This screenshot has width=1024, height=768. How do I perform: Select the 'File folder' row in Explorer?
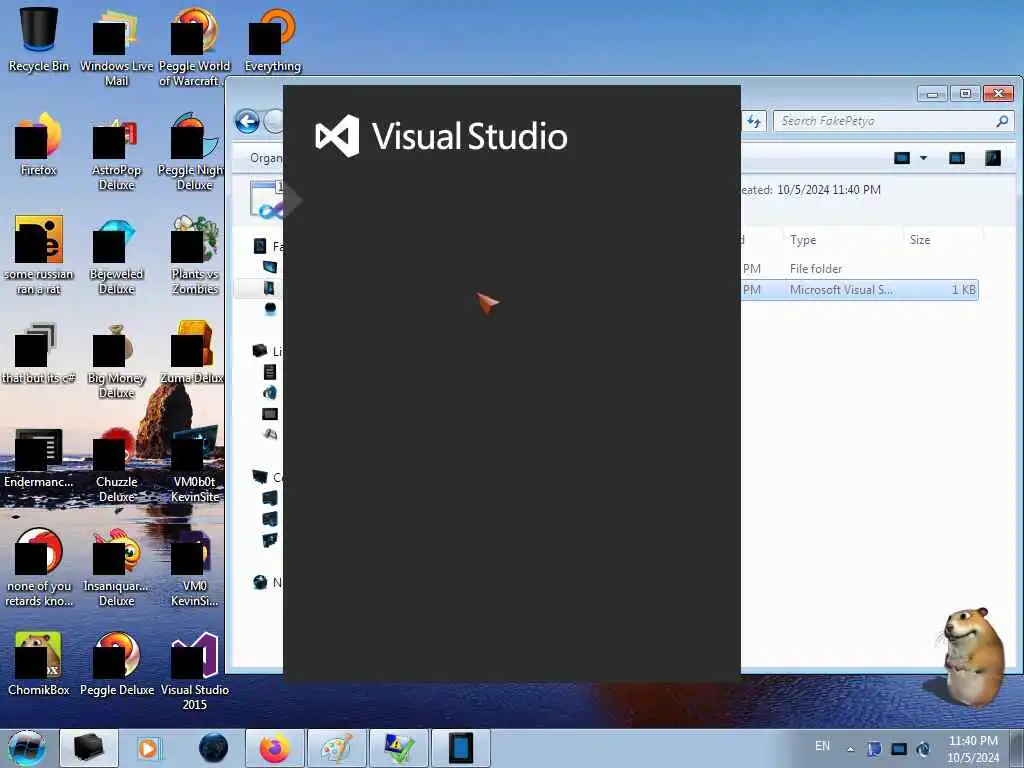pyautogui.click(x=860, y=268)
